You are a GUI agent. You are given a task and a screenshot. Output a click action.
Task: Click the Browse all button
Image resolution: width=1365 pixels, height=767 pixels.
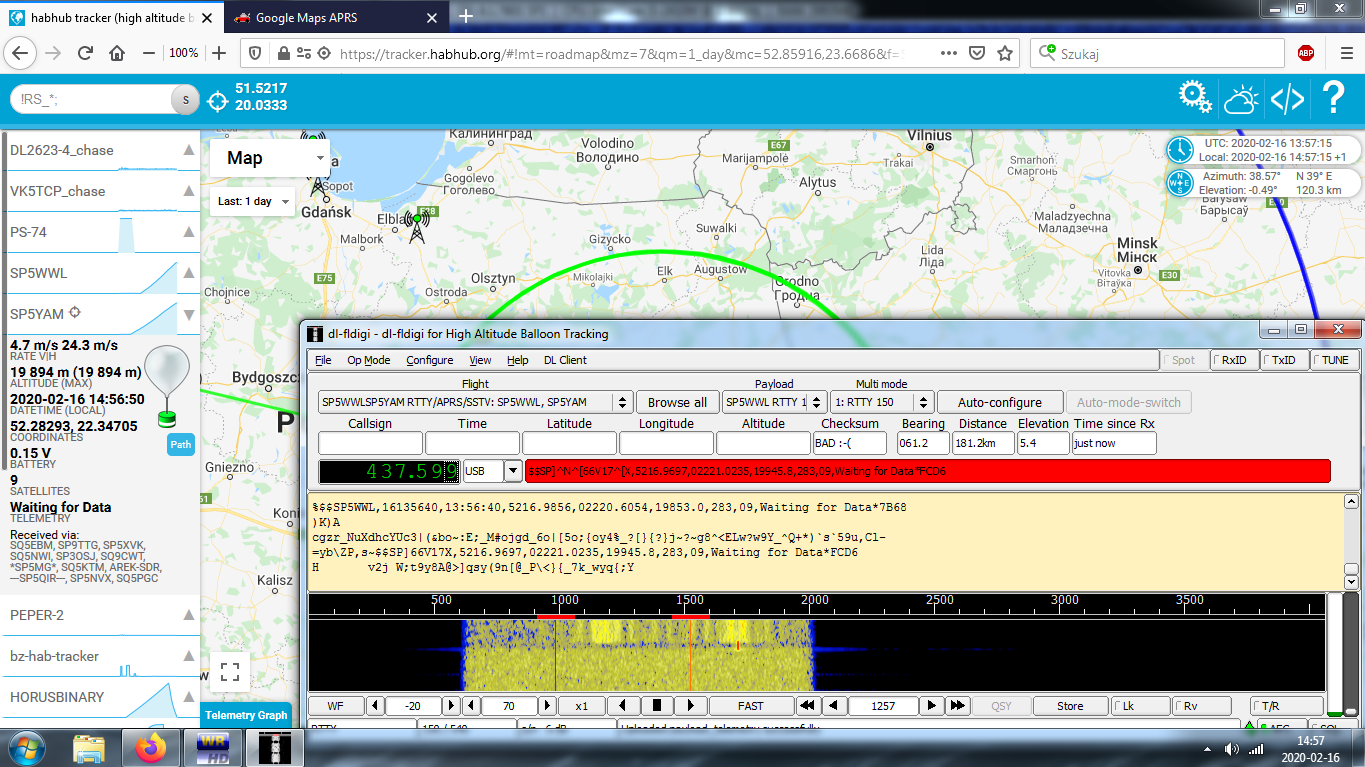coord(677,402)
